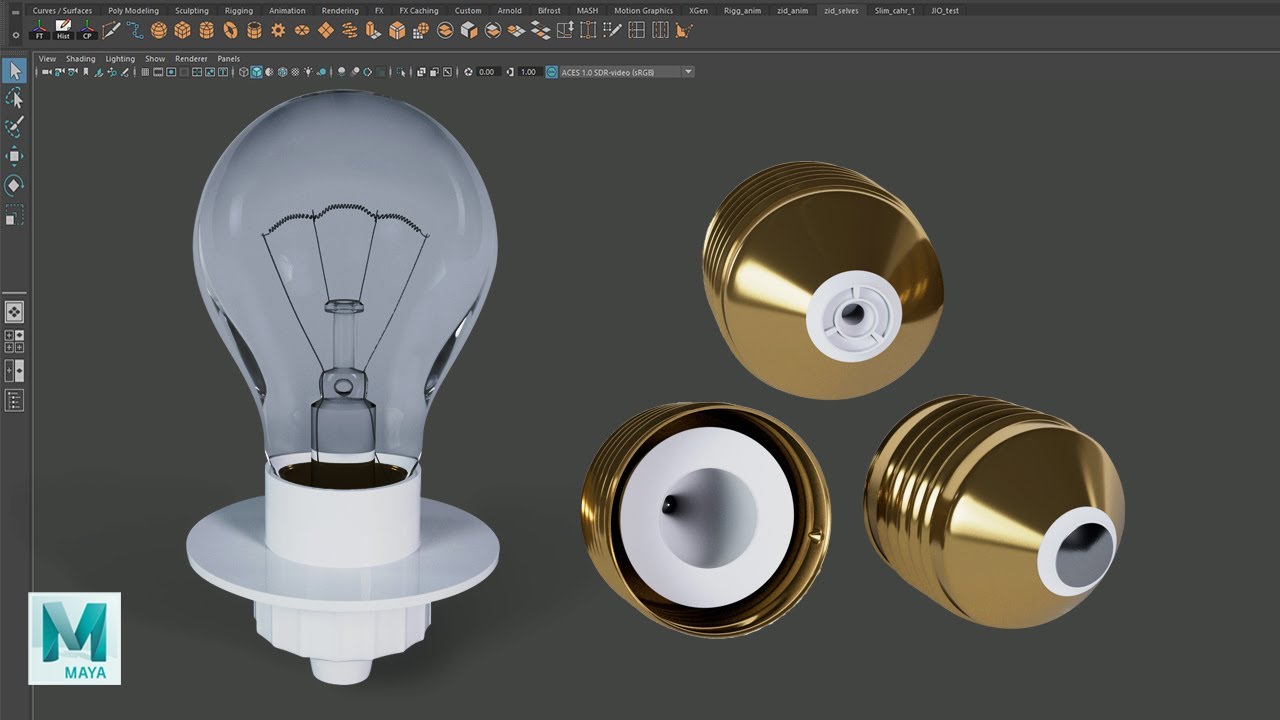This screenshot has height=720, width=1280.
Task: Open ACES 1.0 SDR-video view transform dropdown
Action: click(627, 72)
